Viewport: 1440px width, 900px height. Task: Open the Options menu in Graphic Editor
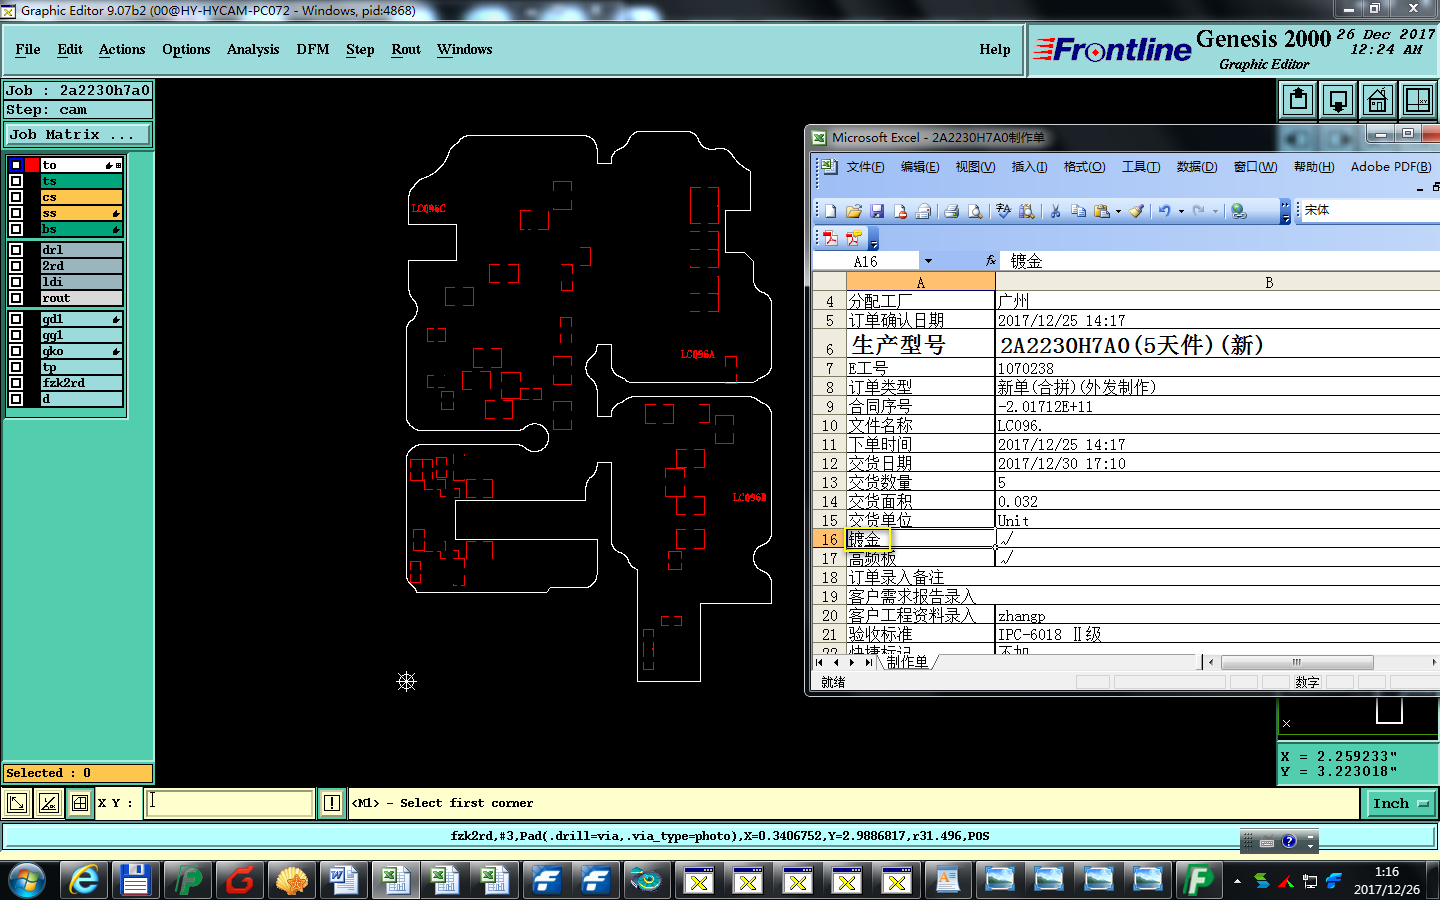pyautogui.click(x=186, y=49)
